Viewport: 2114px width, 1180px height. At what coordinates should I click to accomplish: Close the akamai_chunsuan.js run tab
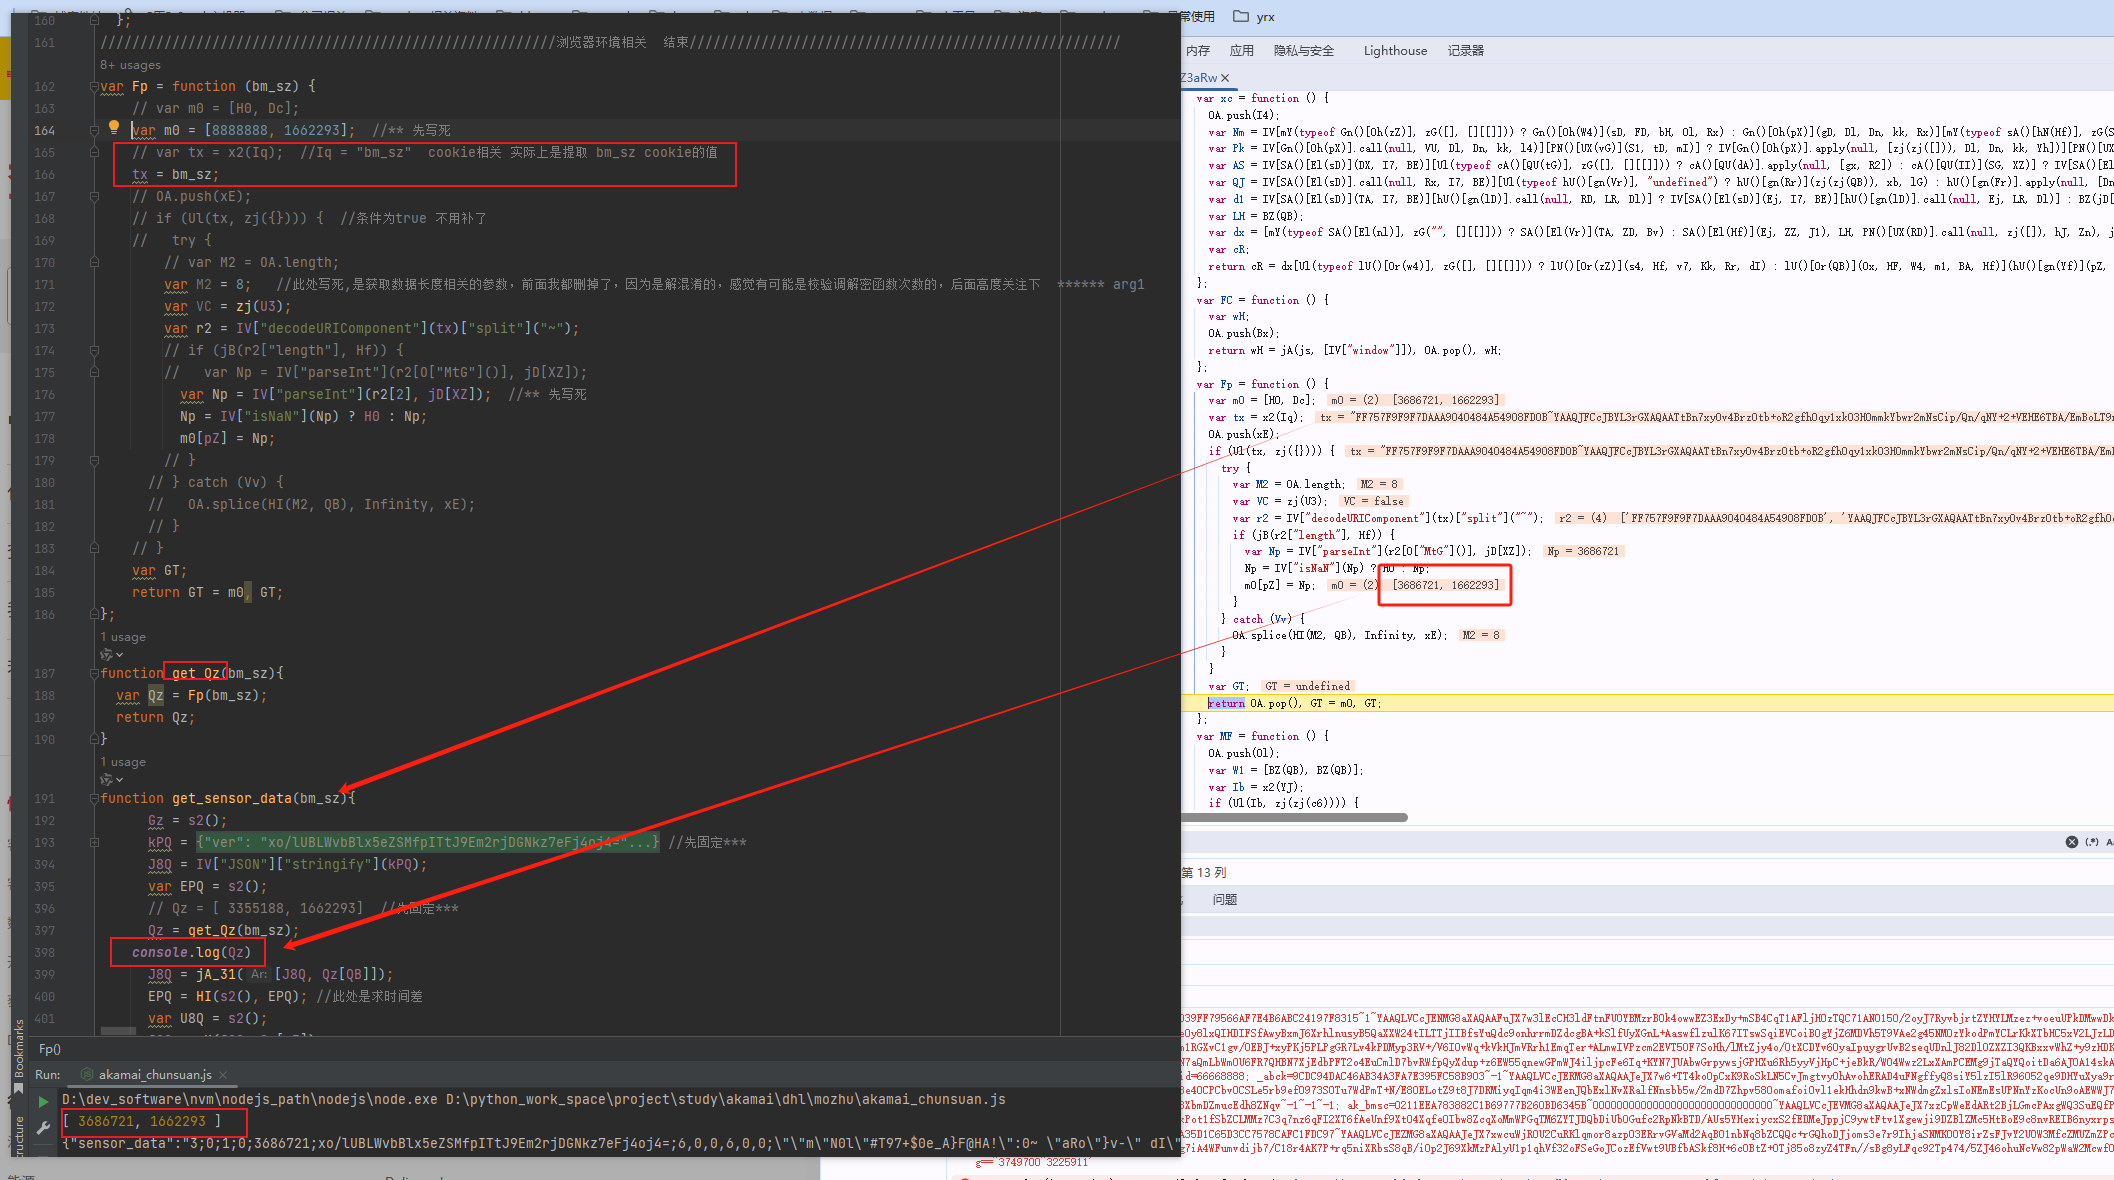pos(223,1075)
